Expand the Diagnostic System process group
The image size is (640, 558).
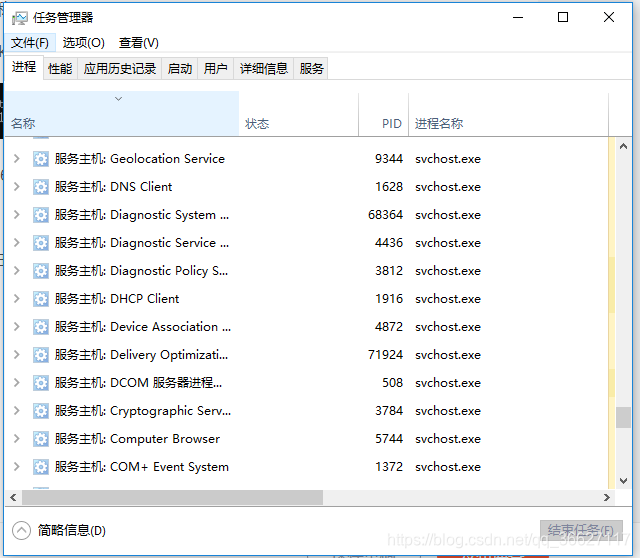pyautogui.click(x=16, y=215)
